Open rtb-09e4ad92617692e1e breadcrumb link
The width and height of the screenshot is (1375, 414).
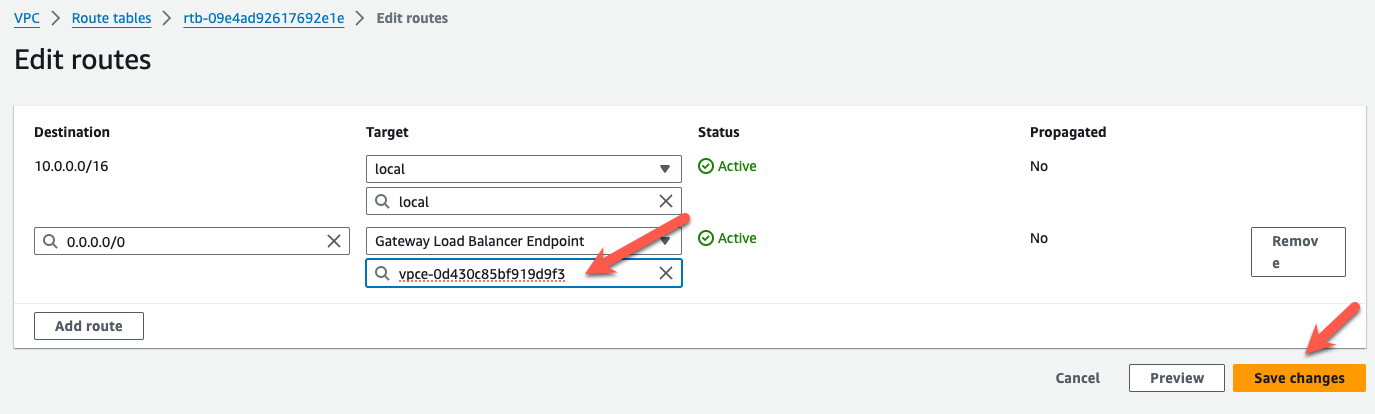click(x=264, y=18)
